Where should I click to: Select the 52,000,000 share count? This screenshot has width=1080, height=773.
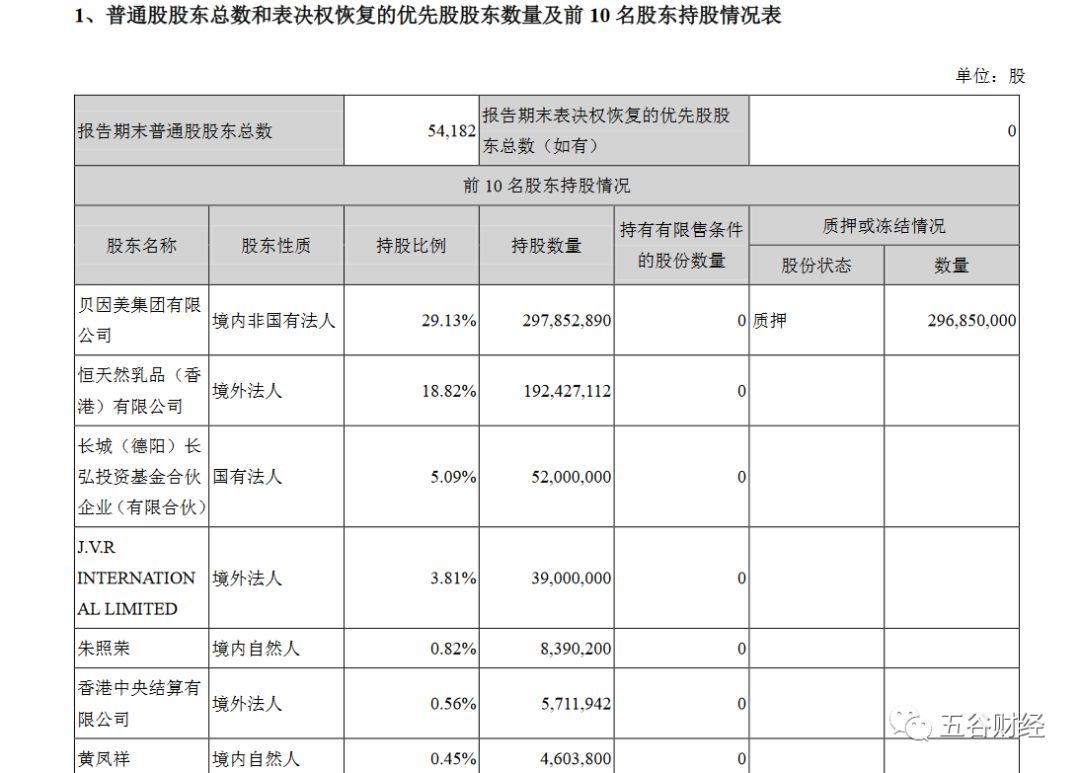click(x=571, y=477)
